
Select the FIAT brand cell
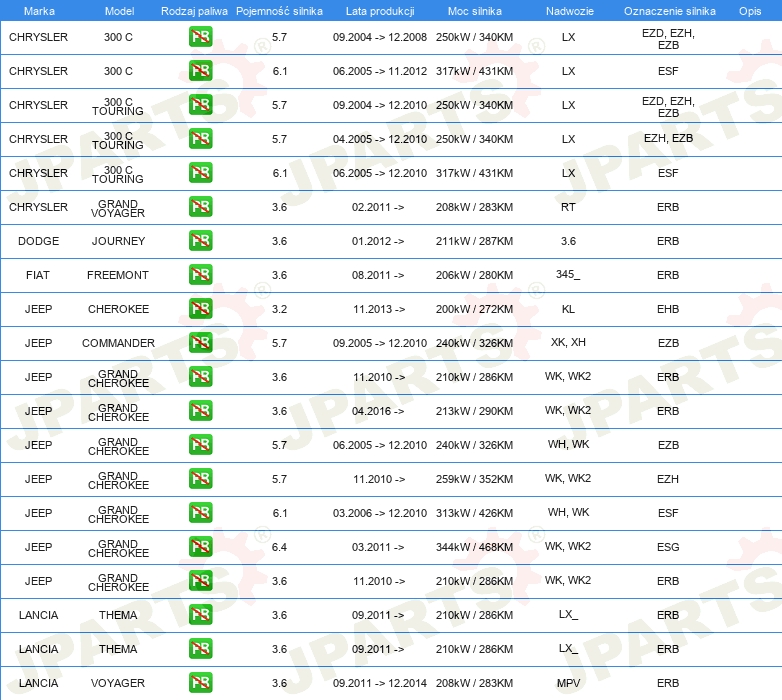[38, 275]
